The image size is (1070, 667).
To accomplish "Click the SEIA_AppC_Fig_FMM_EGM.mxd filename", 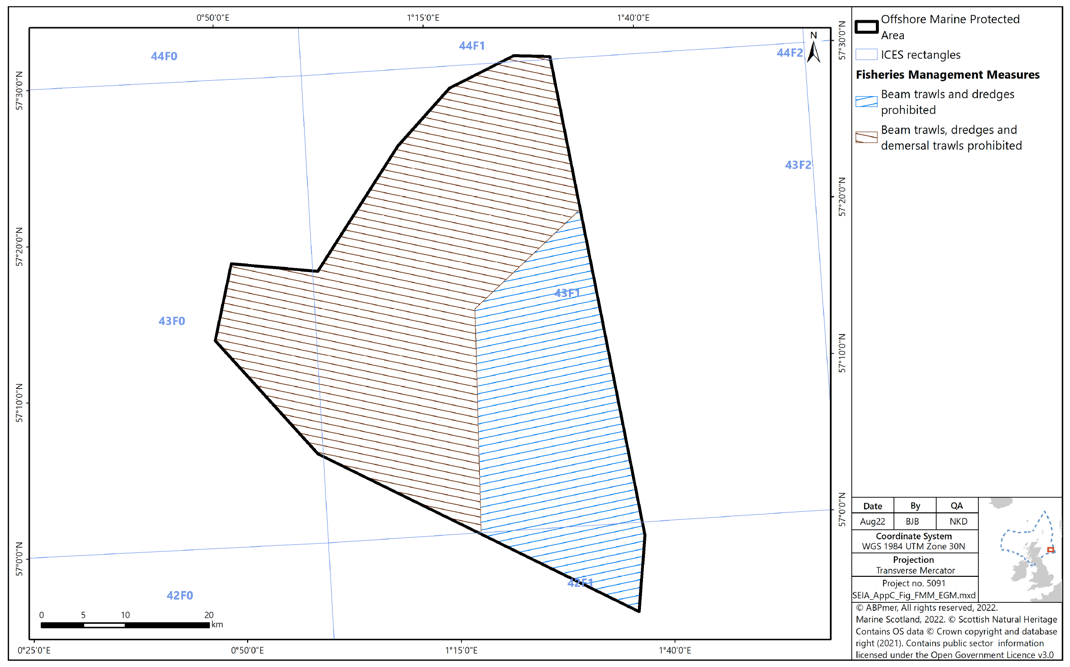I will click(x=913, y=596).
